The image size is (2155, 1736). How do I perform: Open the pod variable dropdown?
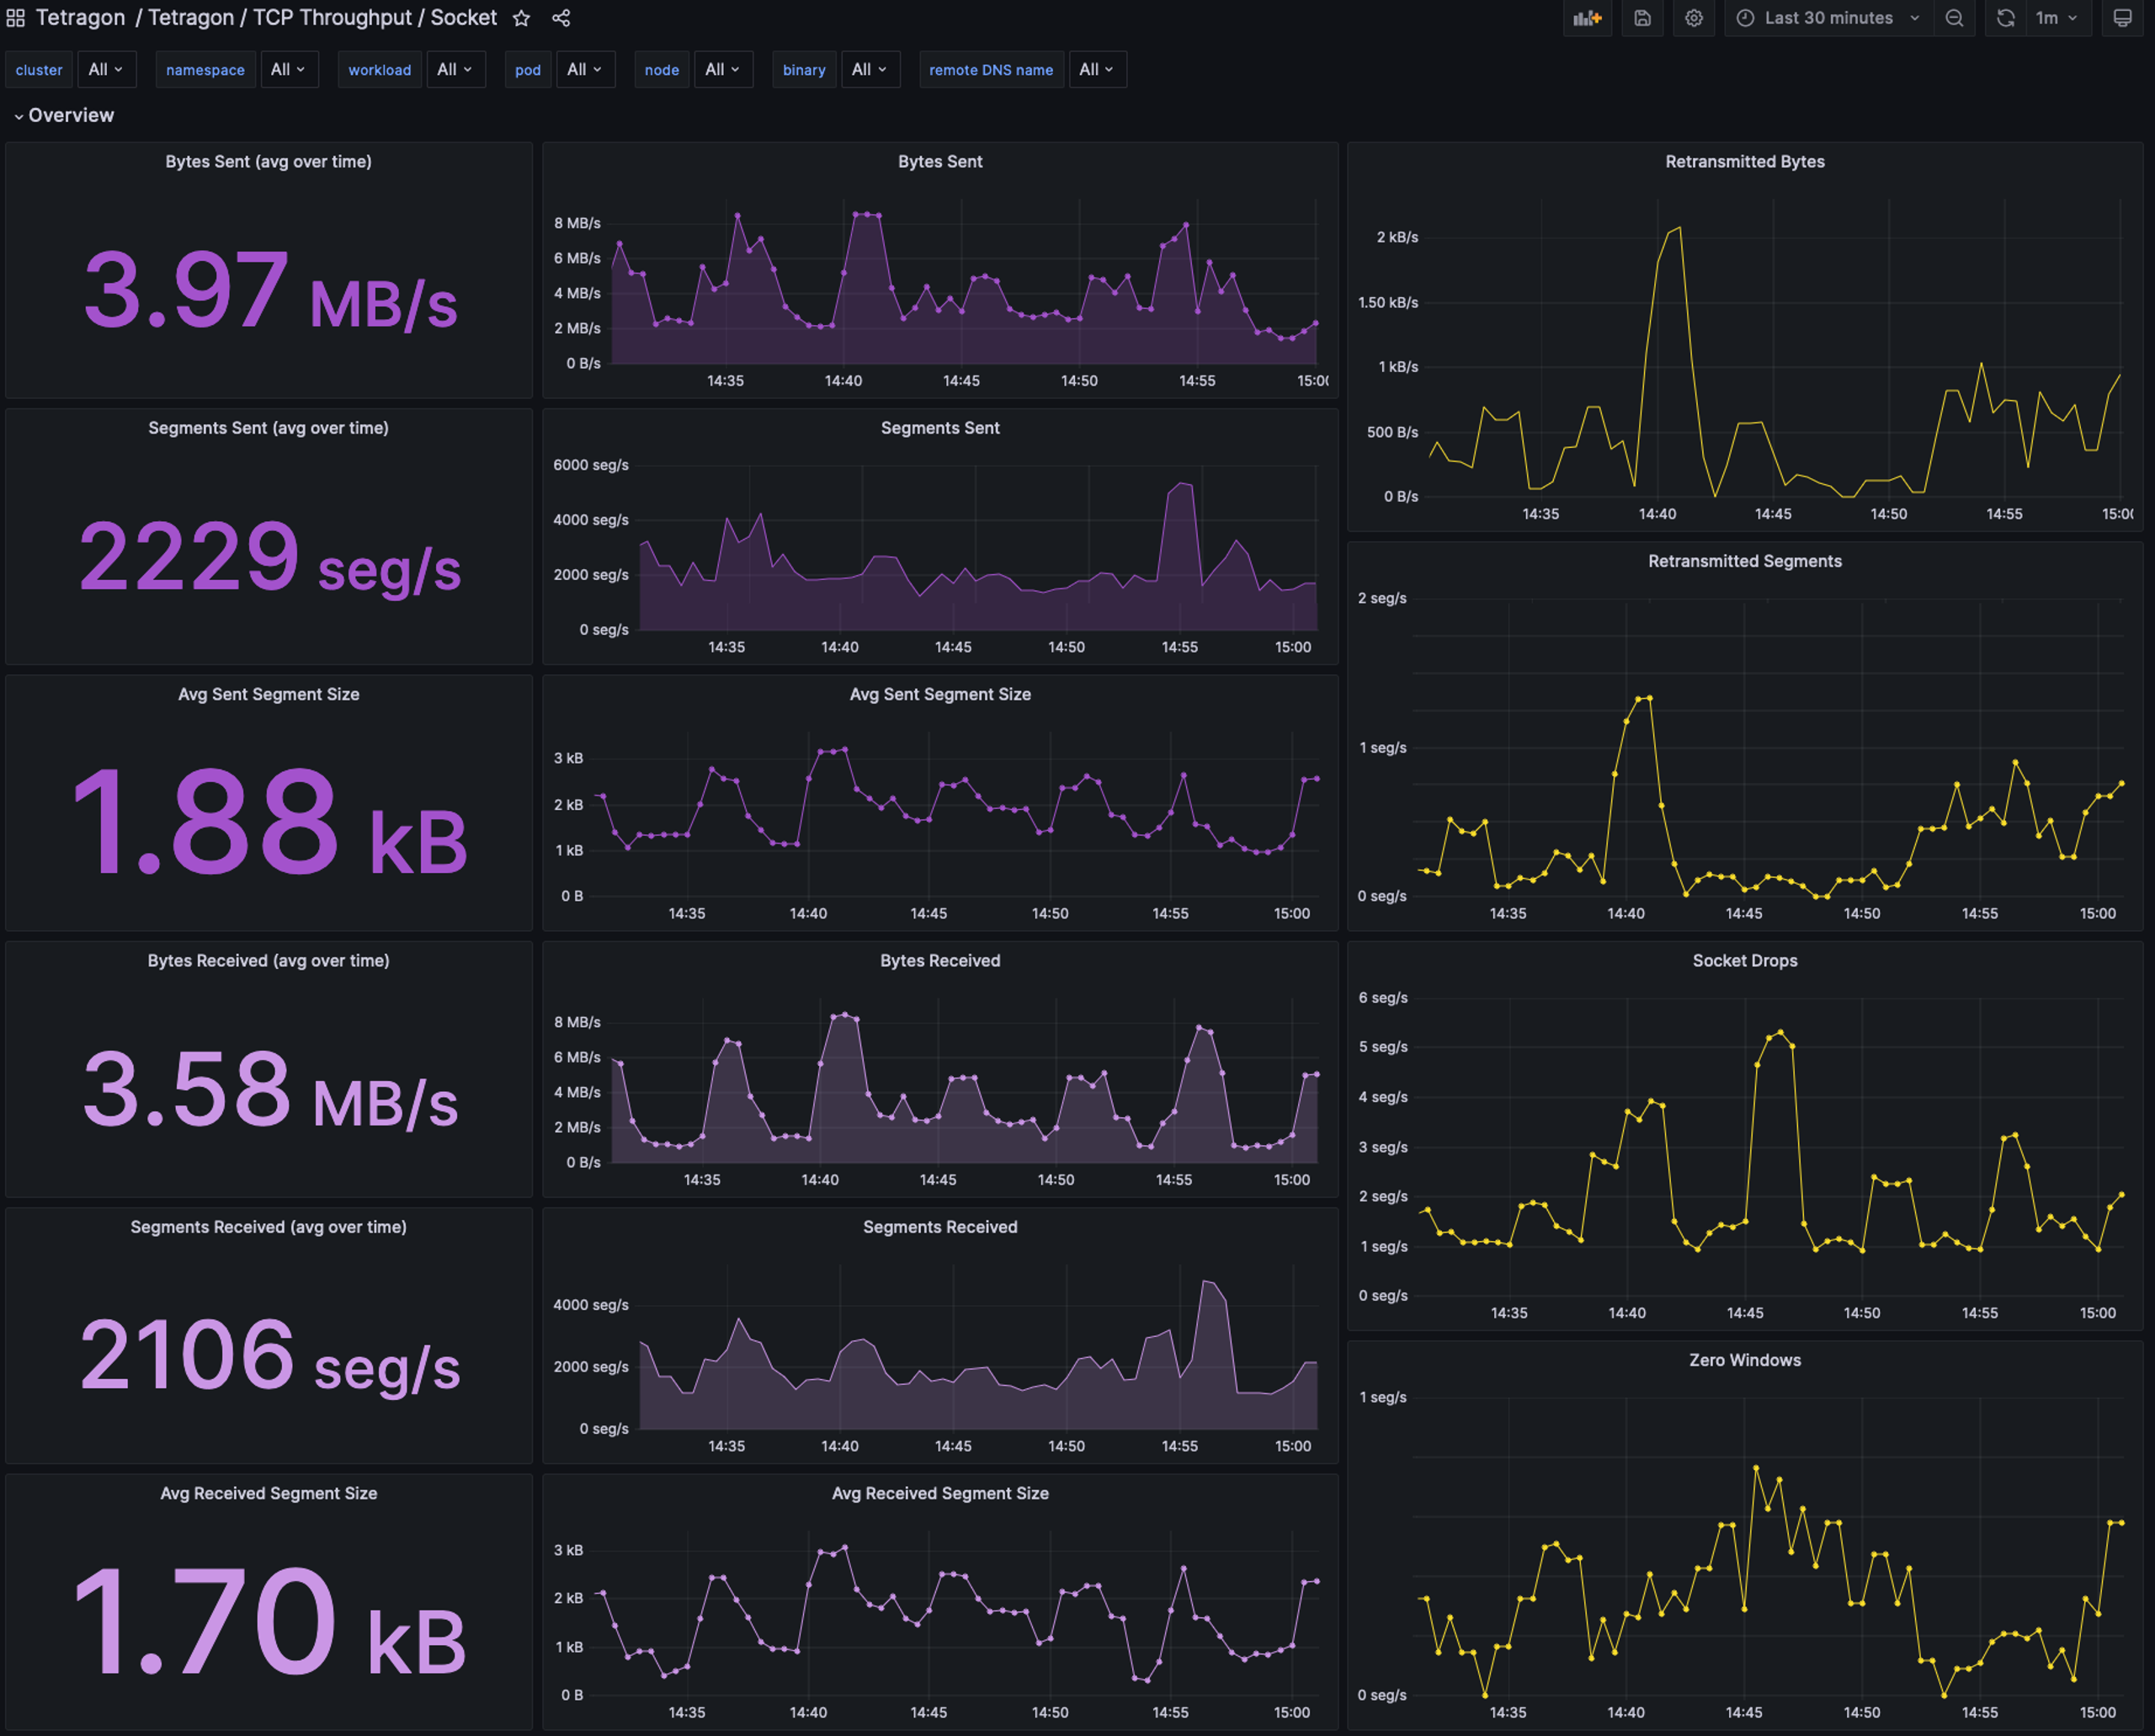point(584,70)
